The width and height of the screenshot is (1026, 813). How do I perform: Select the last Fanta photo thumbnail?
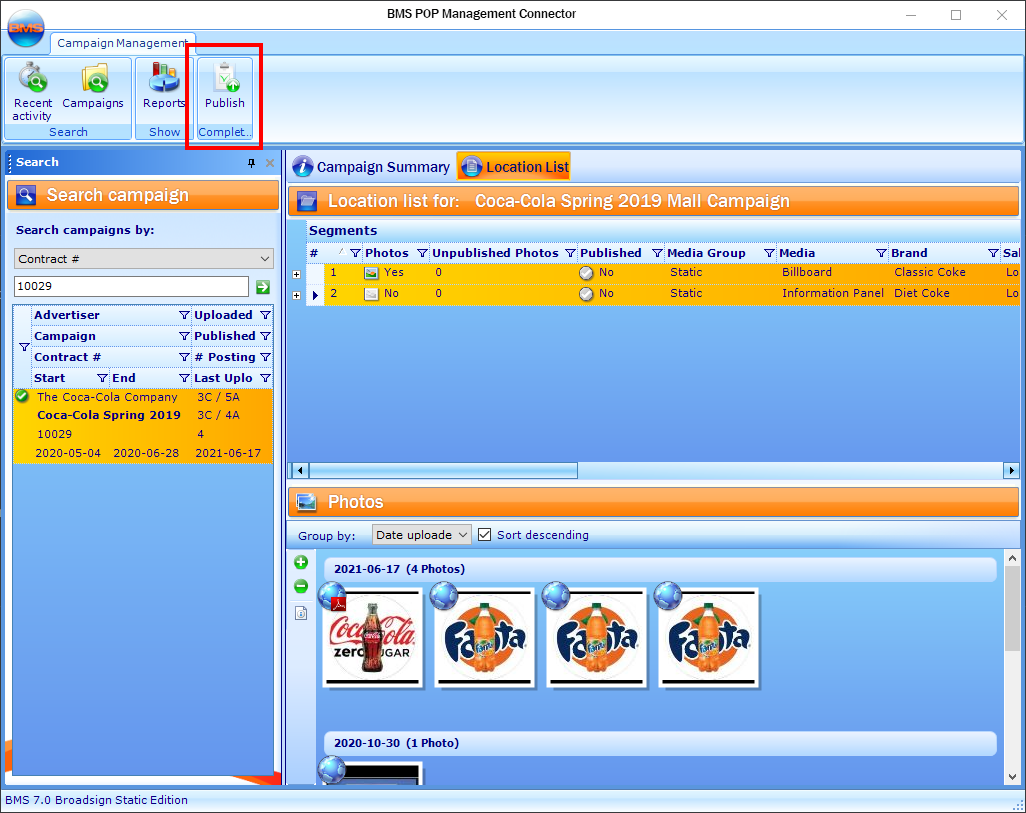(x=709, y=638)
